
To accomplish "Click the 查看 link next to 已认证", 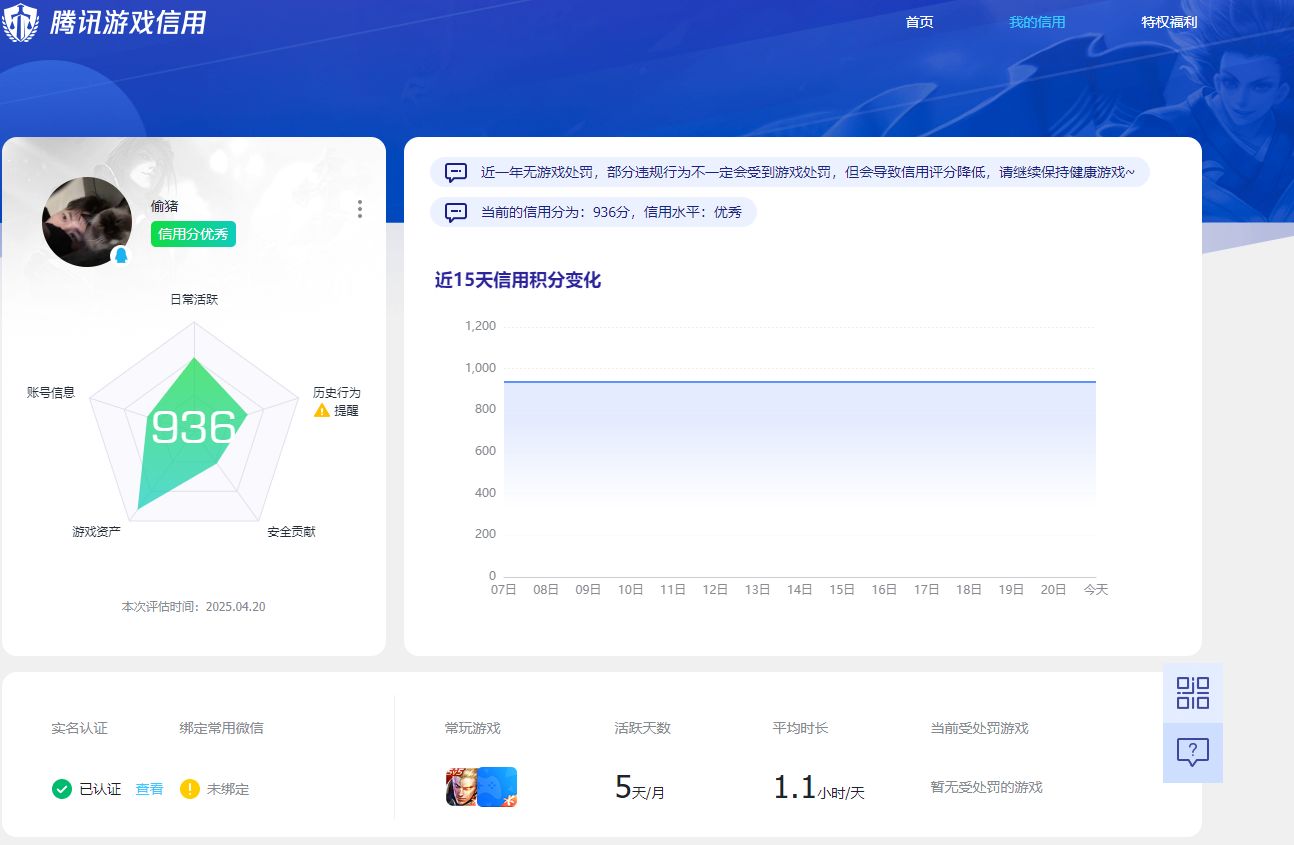I will coord(149,789).
